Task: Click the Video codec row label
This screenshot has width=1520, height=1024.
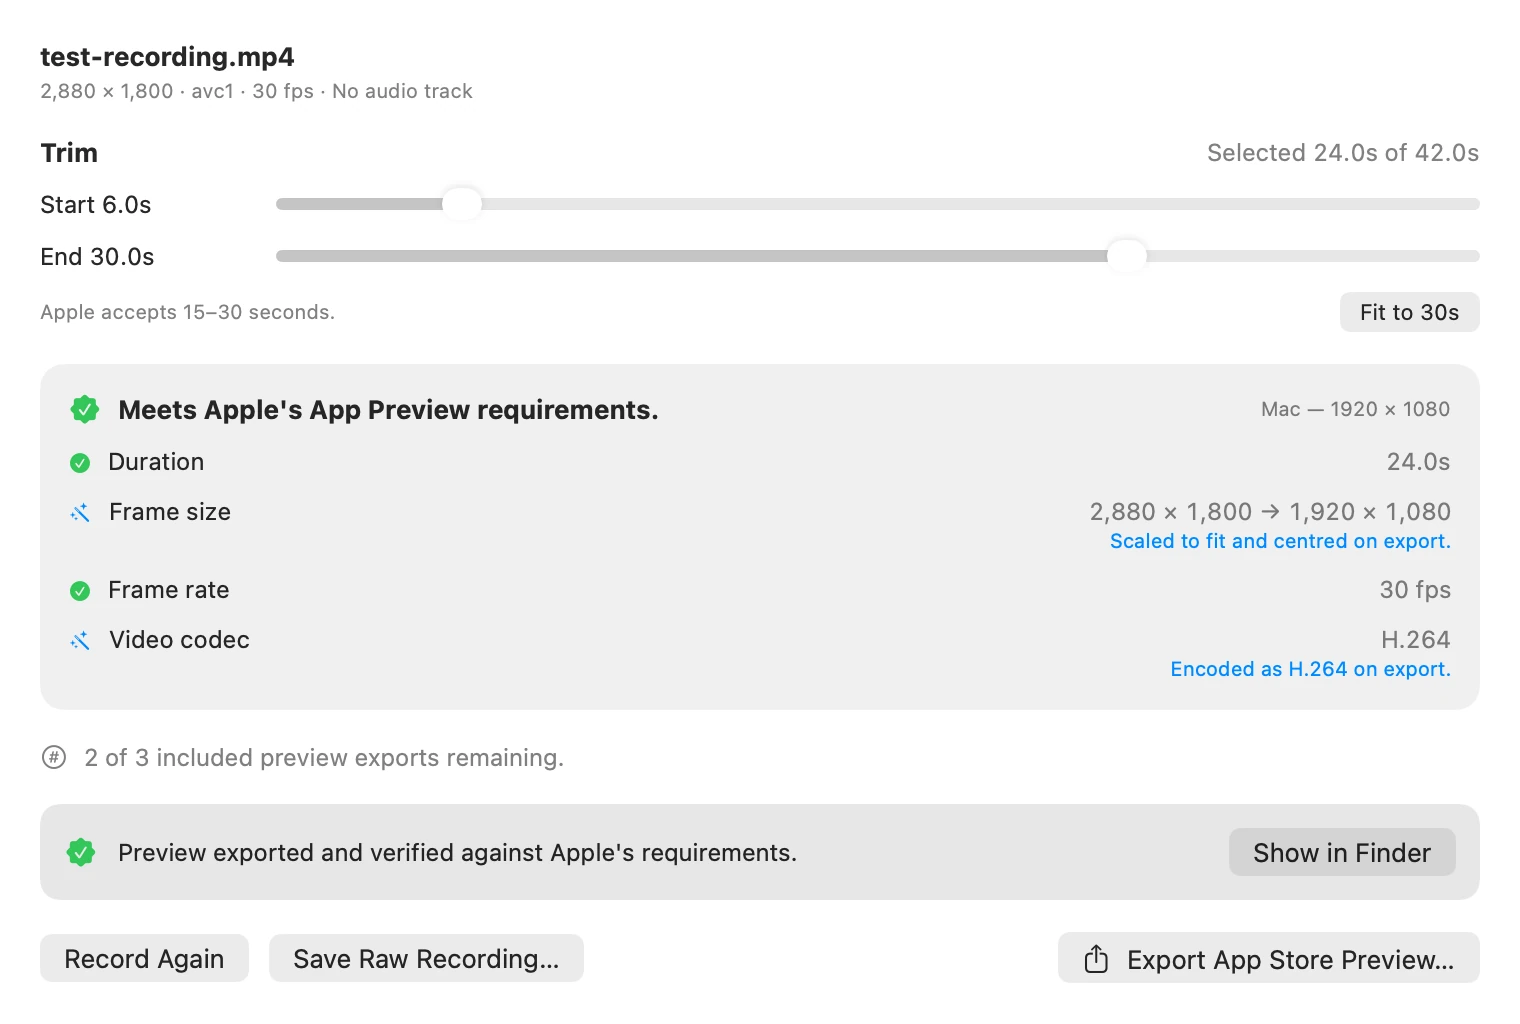Action: point(180,640)
